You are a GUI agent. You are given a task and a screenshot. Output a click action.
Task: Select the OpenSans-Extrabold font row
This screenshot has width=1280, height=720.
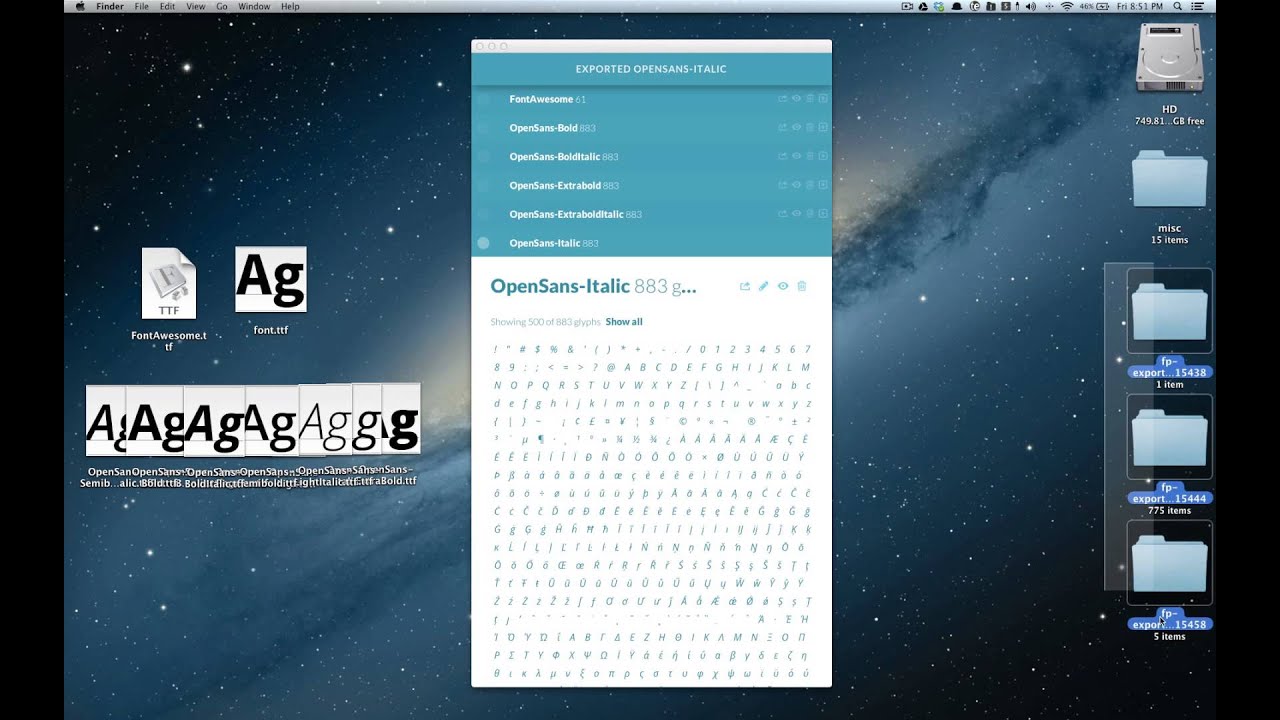(651, 185)
